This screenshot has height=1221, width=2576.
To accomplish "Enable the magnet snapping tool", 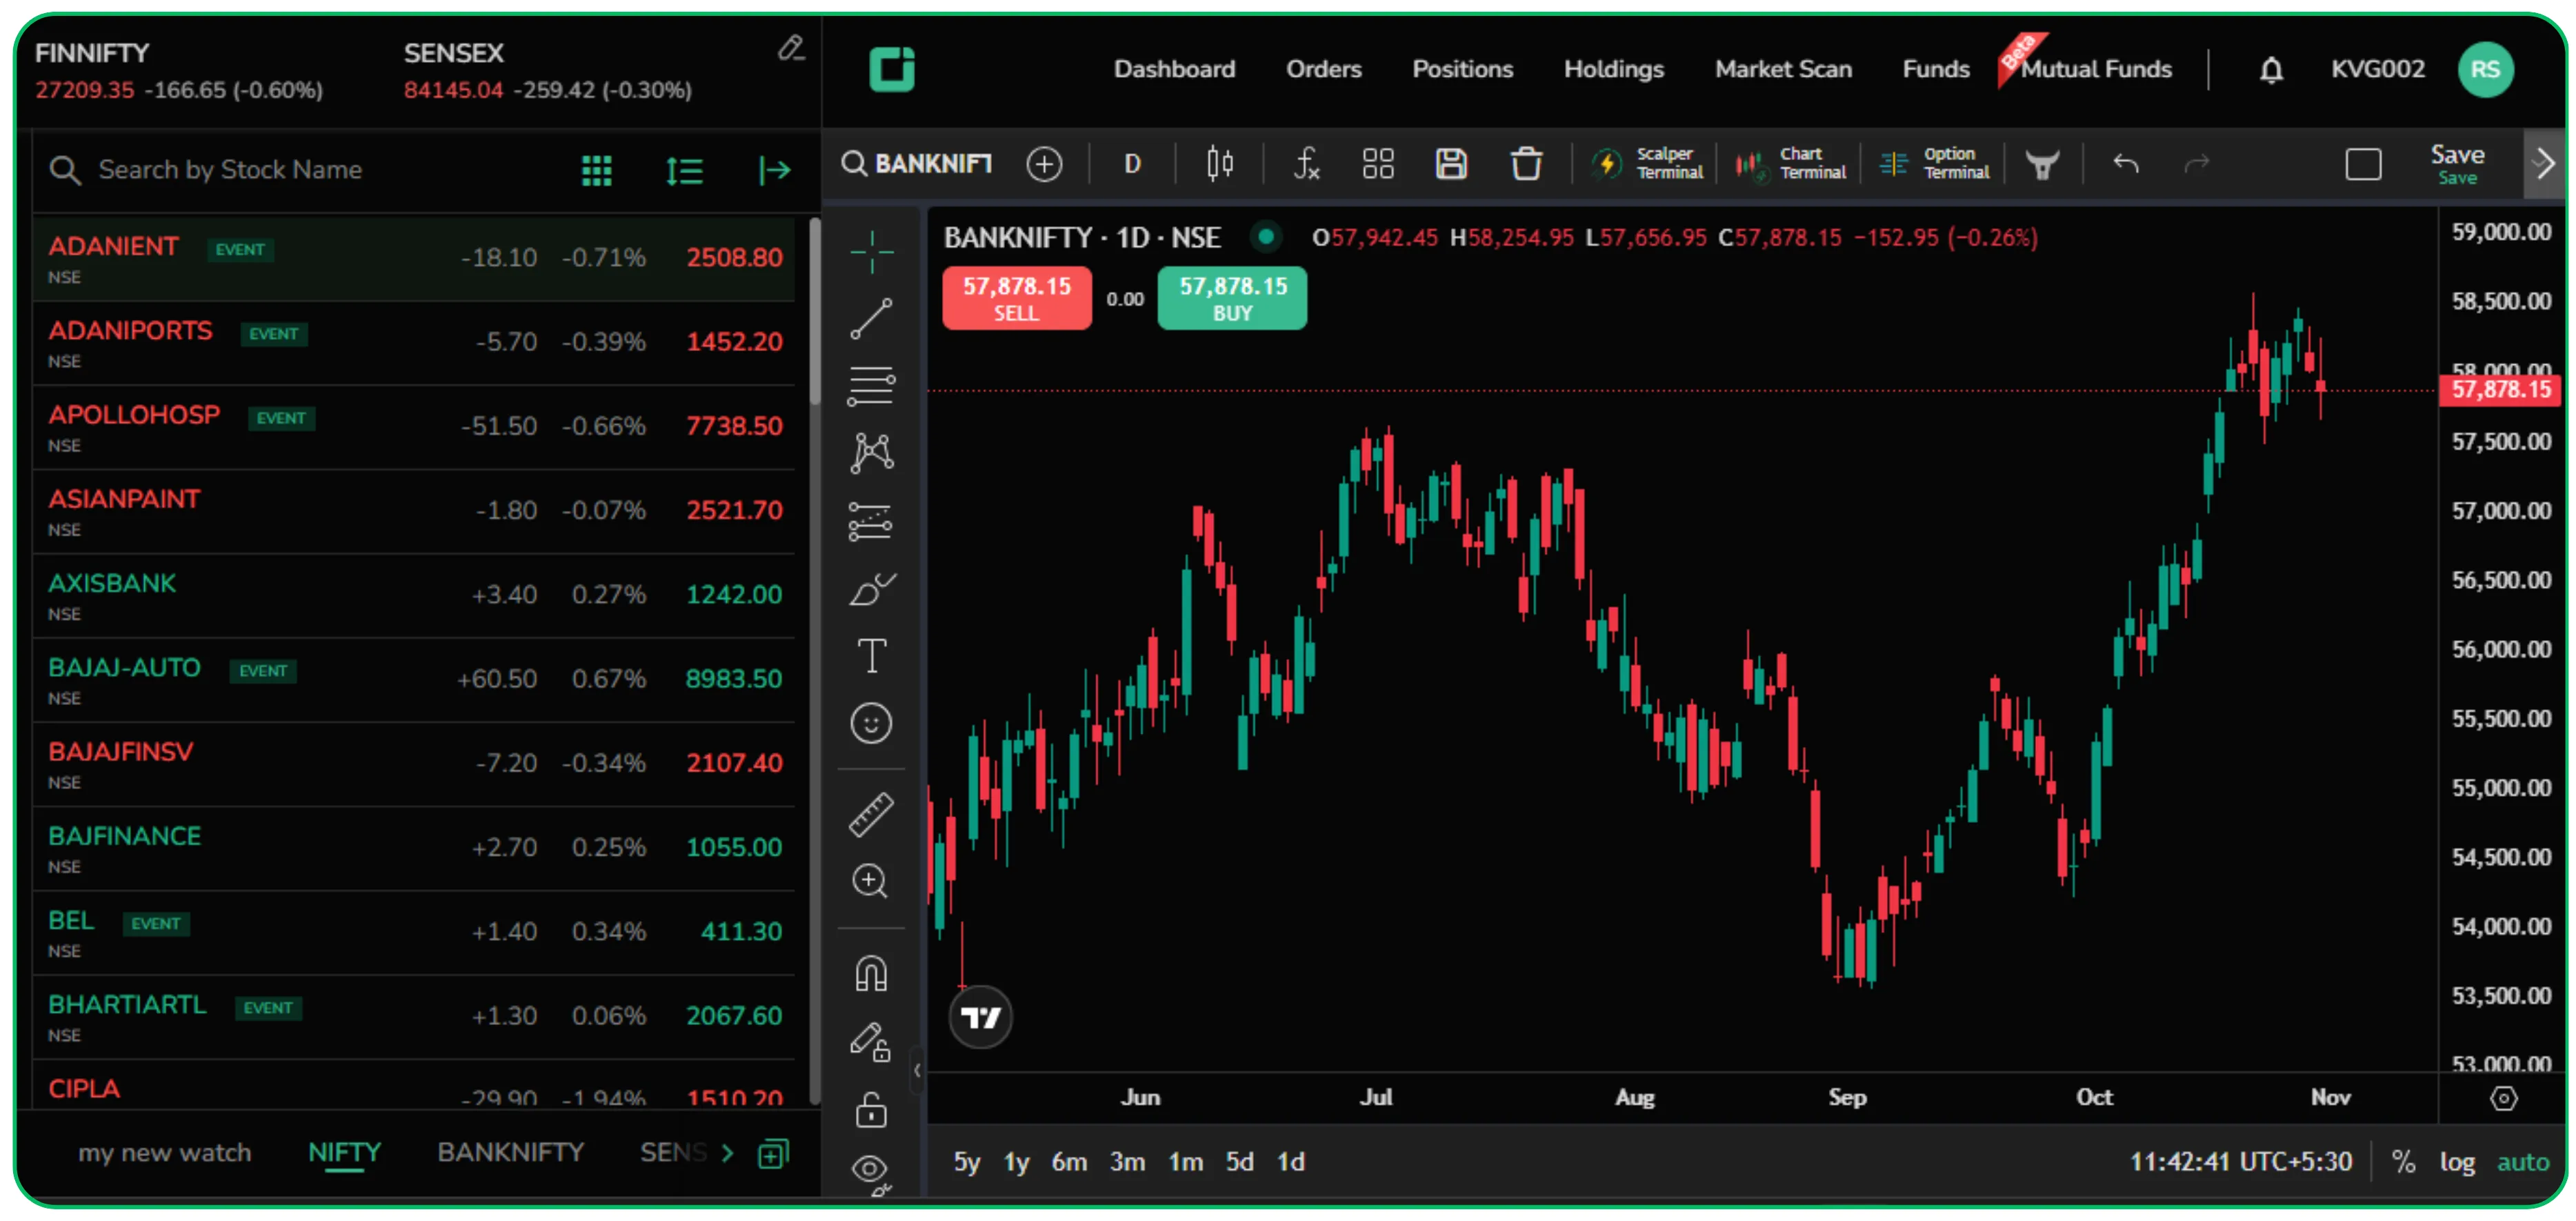I will [x=871, y=973].
